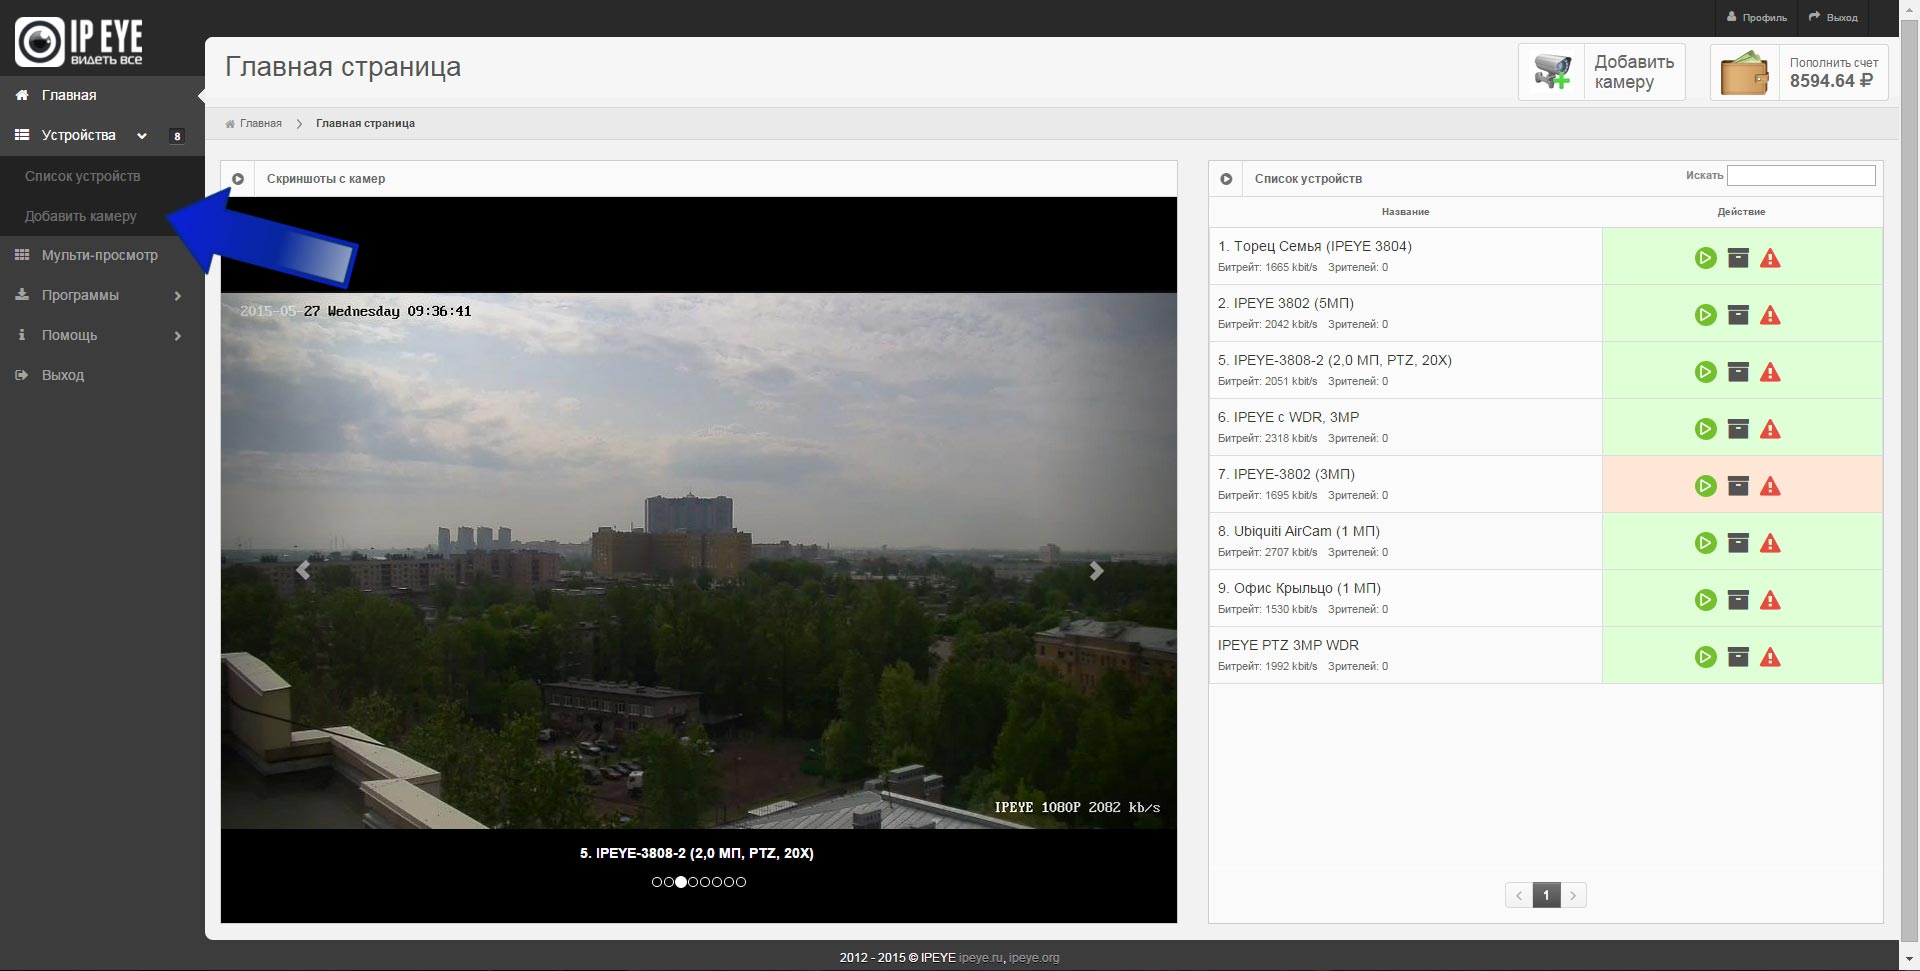Screen dimensions: 1920x971
Task: Click warning icon for IPEYE-3802 (3МП)
Action: 1770,487
